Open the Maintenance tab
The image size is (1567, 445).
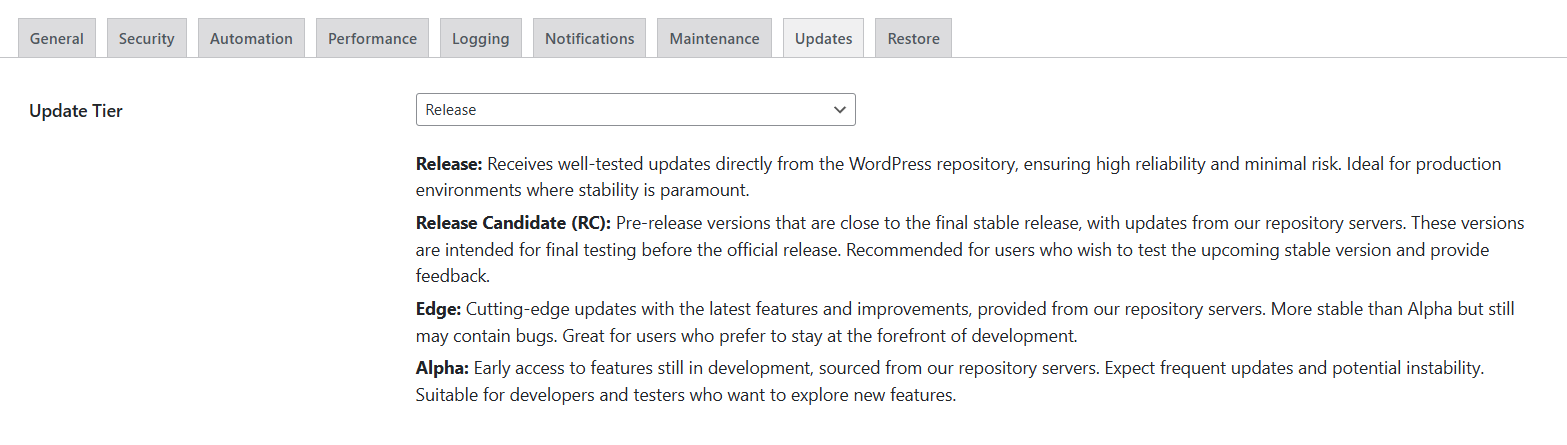point(714,38)
